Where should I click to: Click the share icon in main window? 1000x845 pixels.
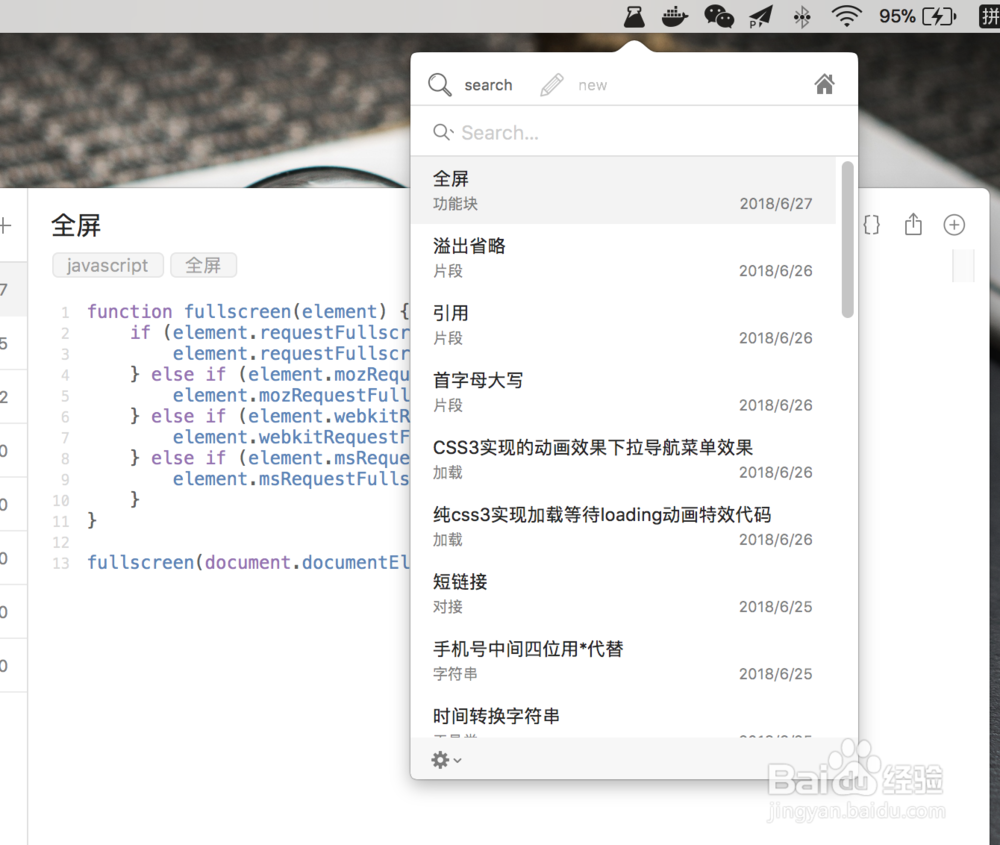913,224
